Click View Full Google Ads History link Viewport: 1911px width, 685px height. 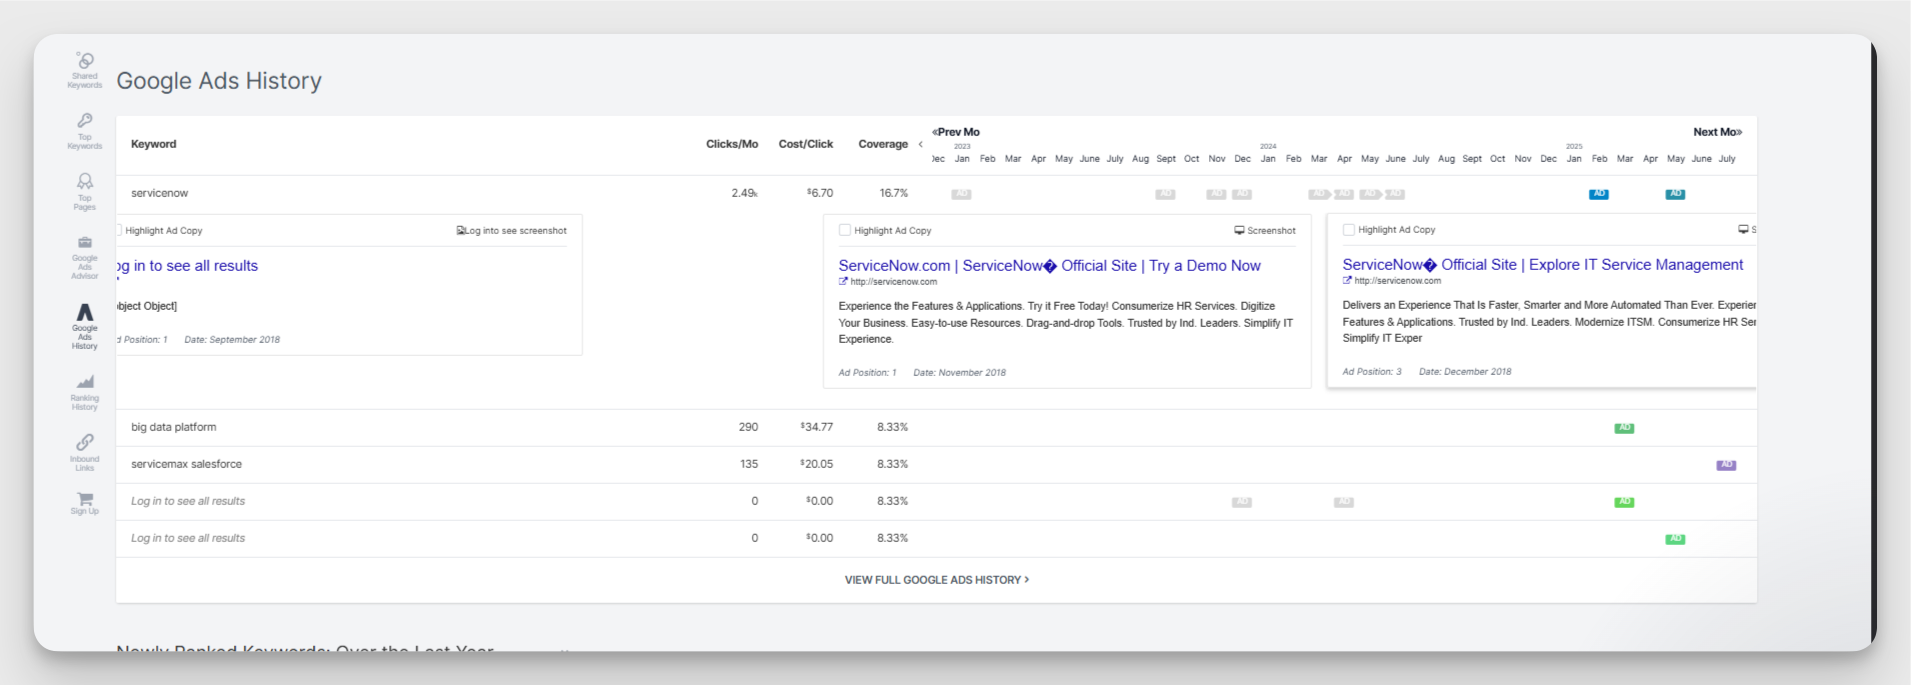pos(936,580)
